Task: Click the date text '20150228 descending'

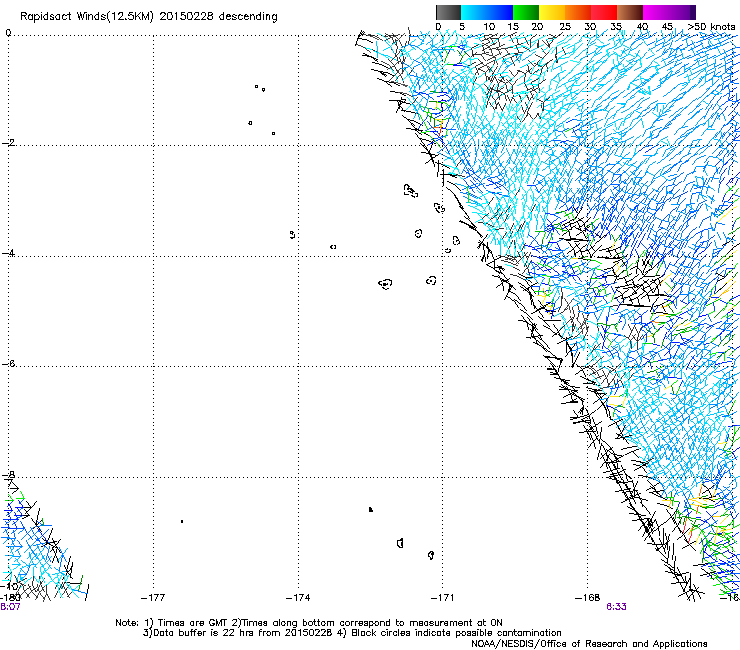Action: click(219, 16)
